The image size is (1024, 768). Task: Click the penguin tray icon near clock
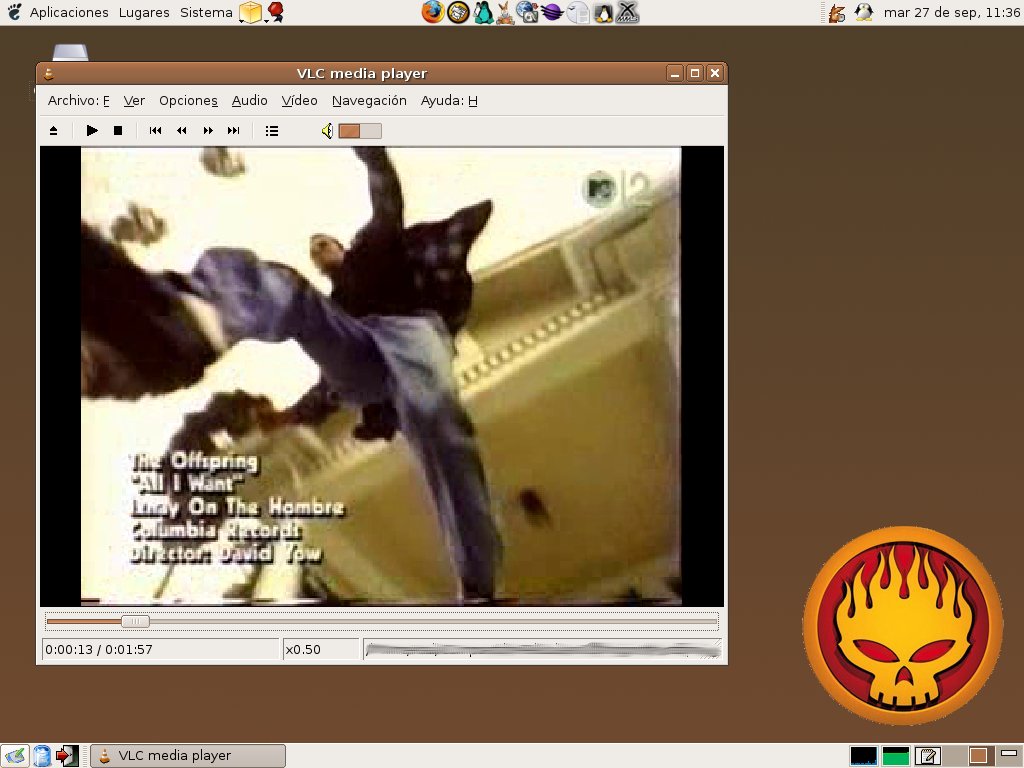click(863, 12)
